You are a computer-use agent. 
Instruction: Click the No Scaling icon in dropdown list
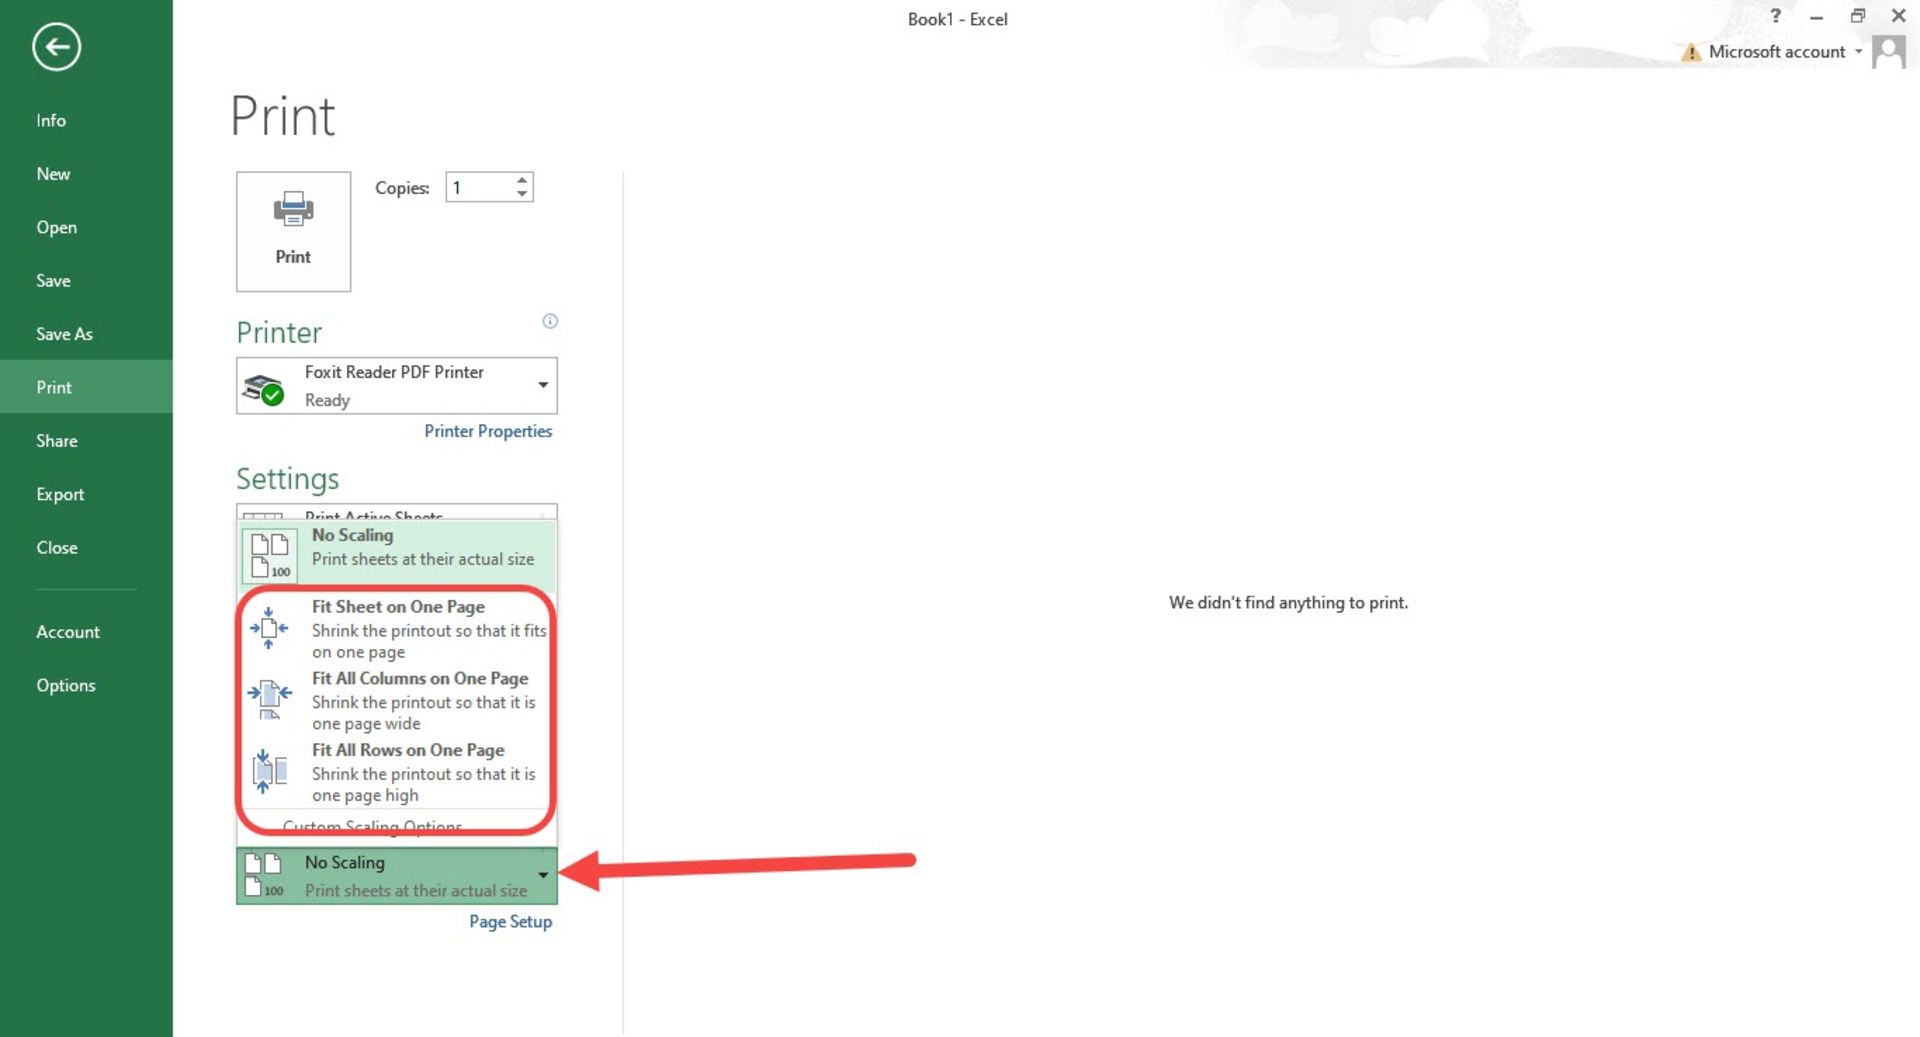(x=269, y=554)
